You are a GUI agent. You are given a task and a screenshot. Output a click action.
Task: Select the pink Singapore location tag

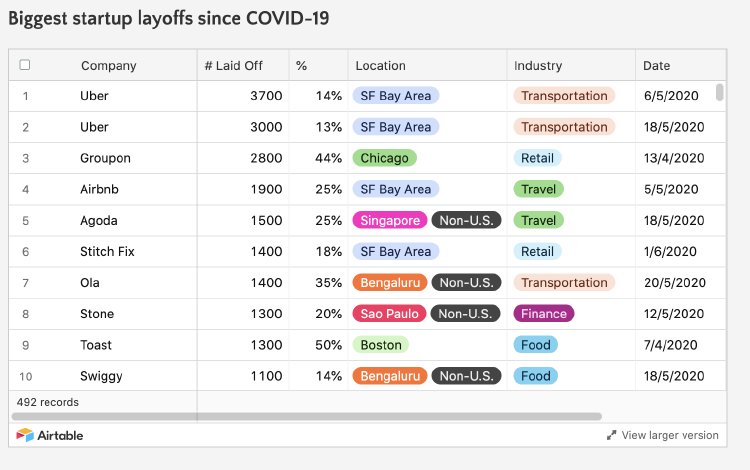[390, 220]
